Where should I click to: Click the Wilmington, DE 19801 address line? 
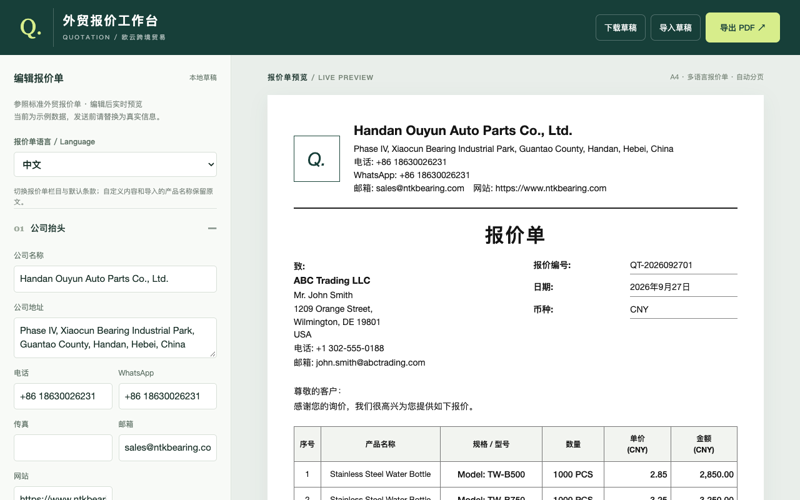click(337, 322)
